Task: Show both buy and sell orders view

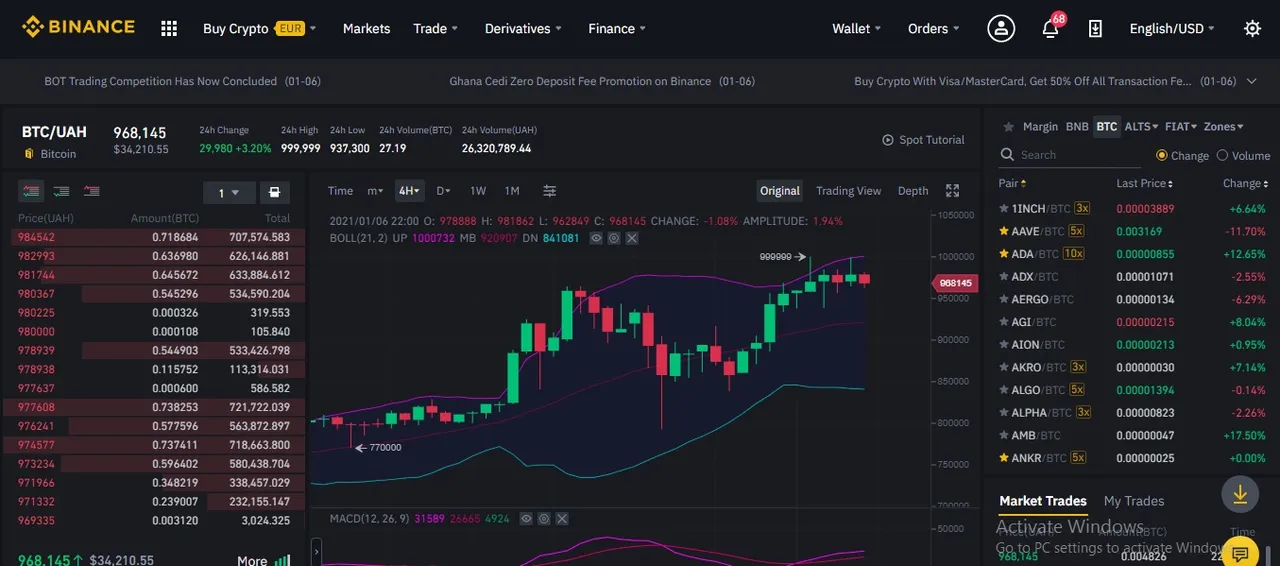Action: [x=31, y=191]
